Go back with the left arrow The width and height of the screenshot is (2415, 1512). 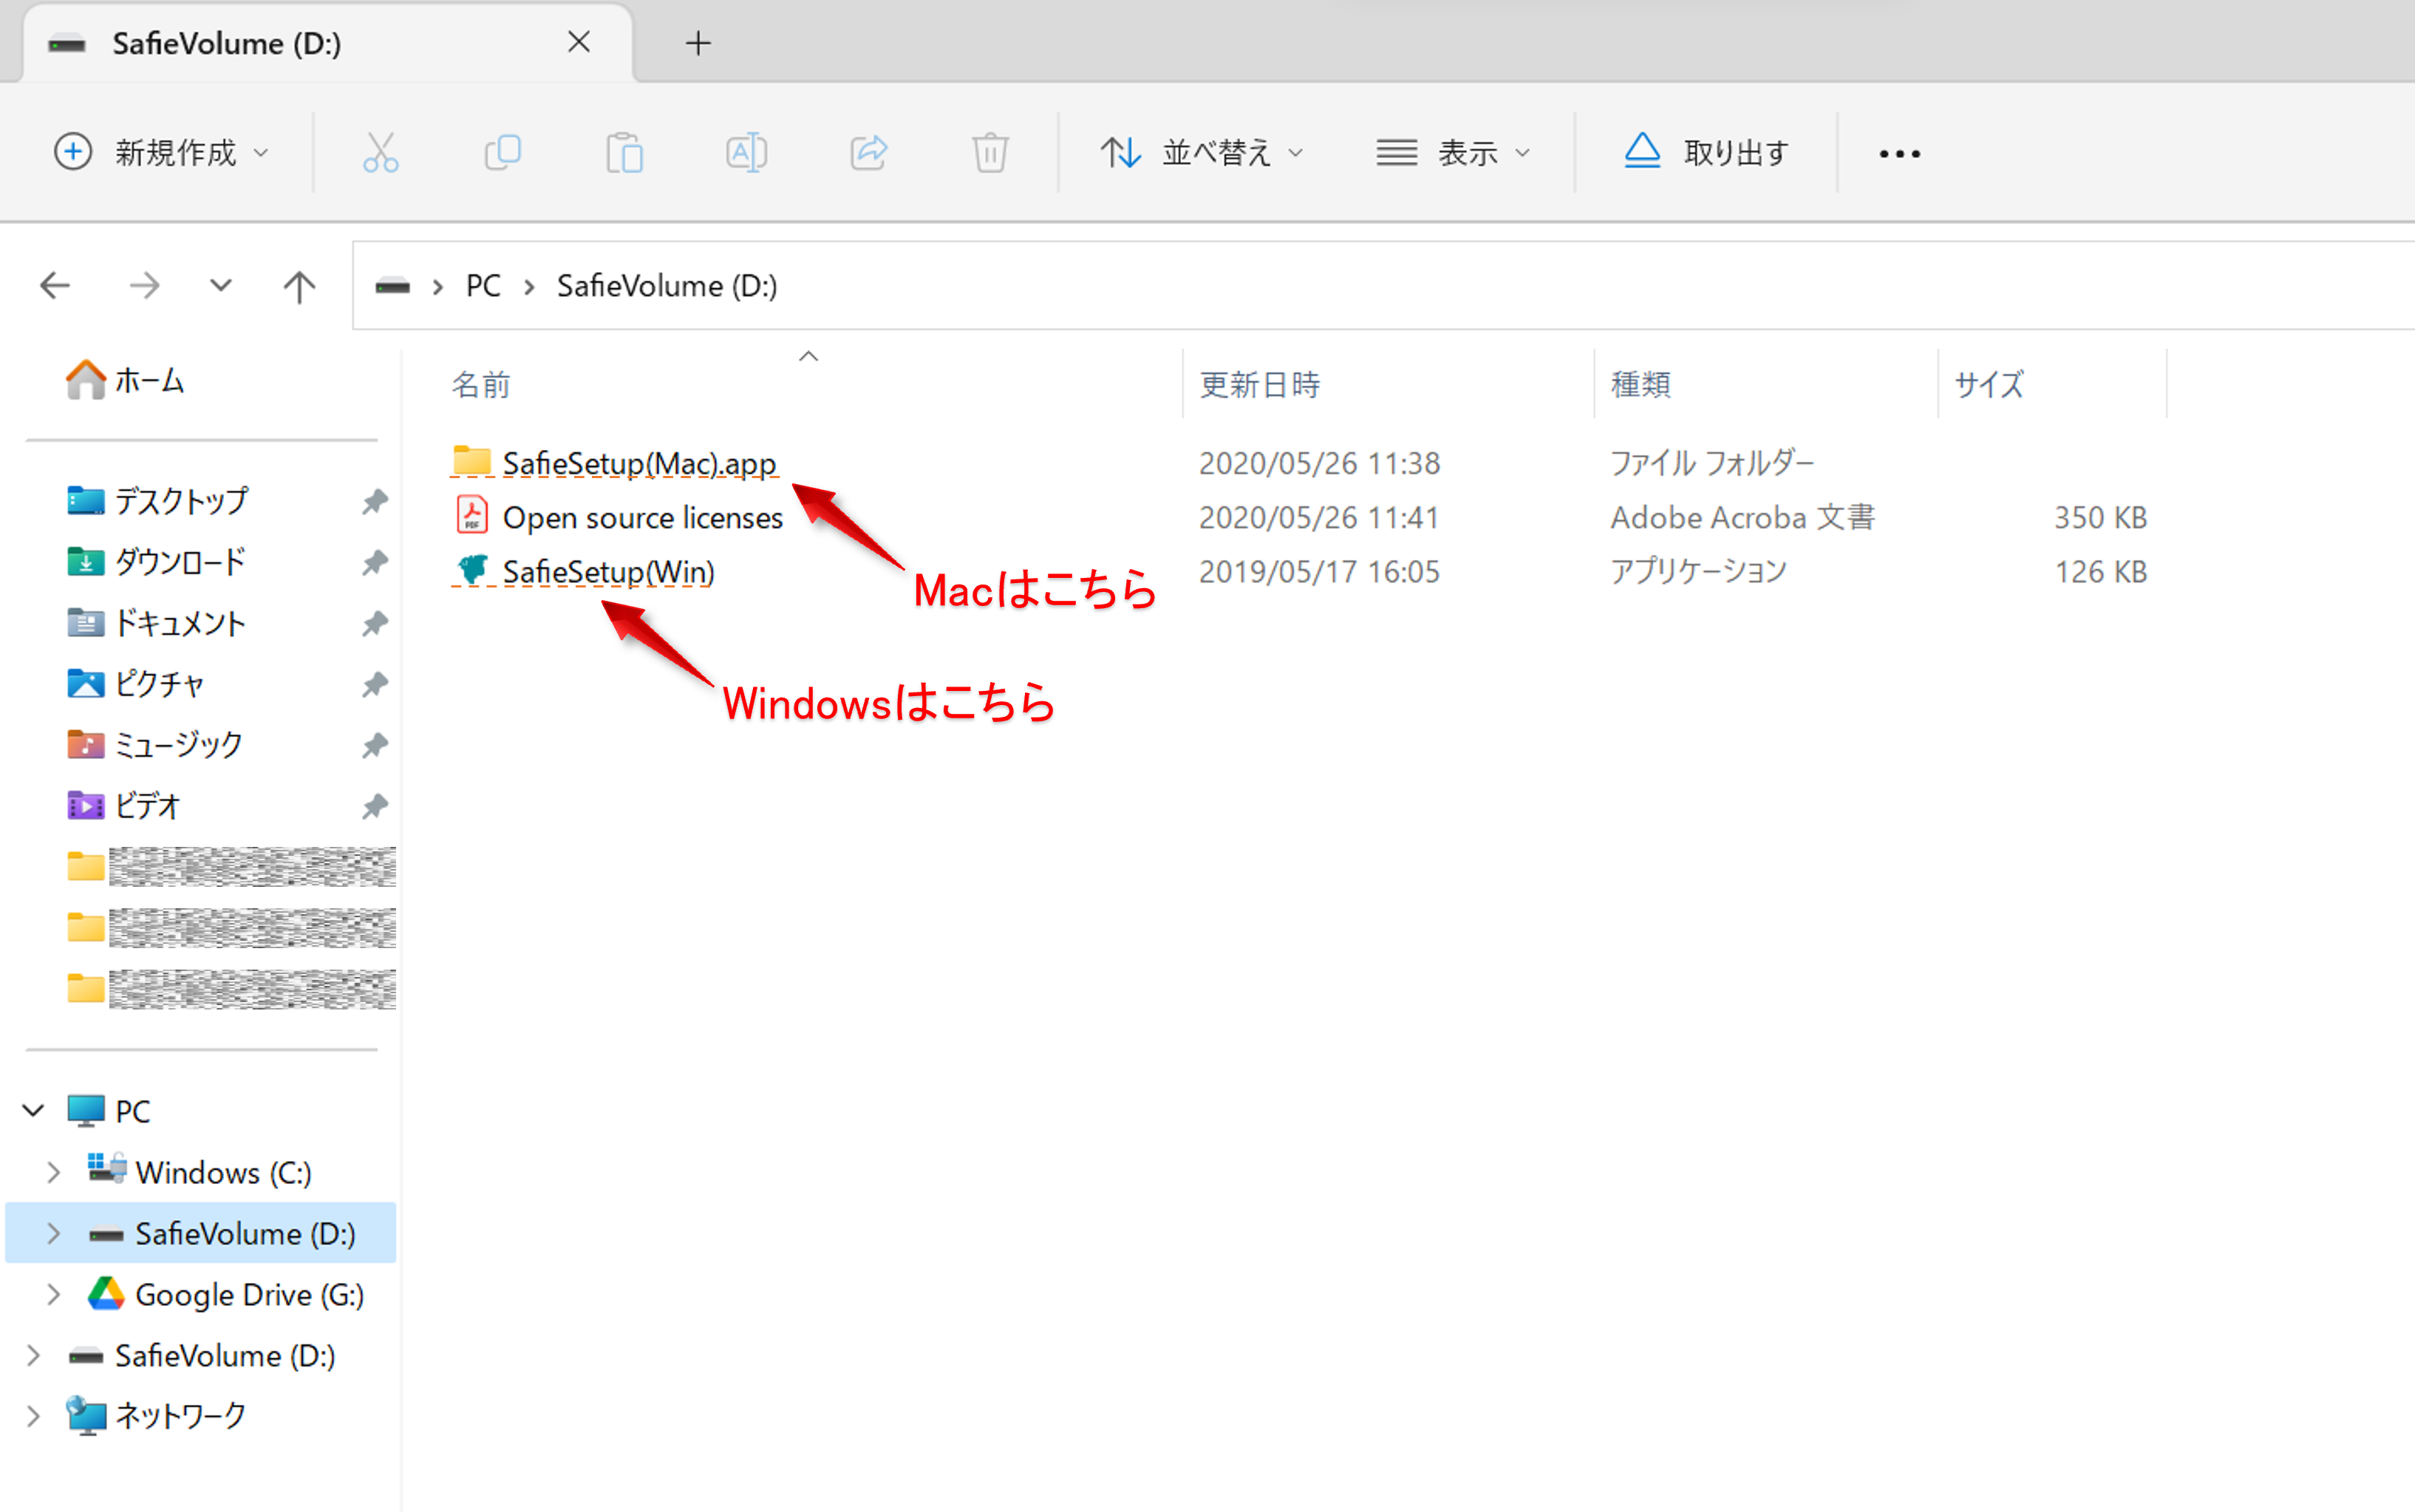(55, 286)
